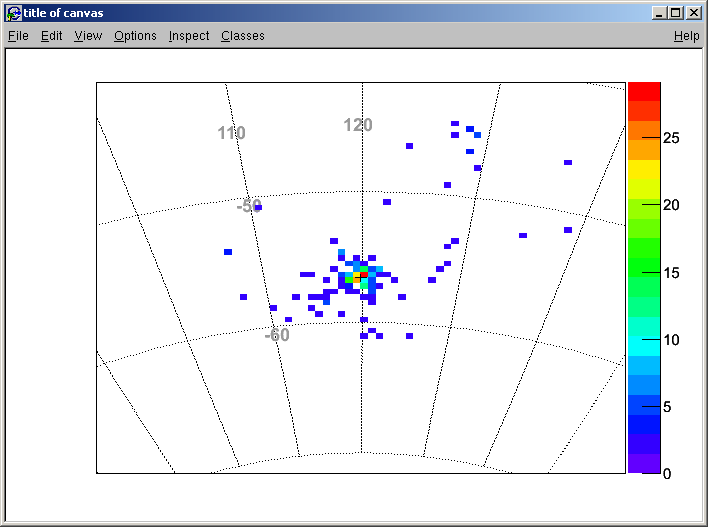Click the yellow band of the color palette
Image resolution: width=708 pixels, height=527 pixels.
(x=644, y=170)
